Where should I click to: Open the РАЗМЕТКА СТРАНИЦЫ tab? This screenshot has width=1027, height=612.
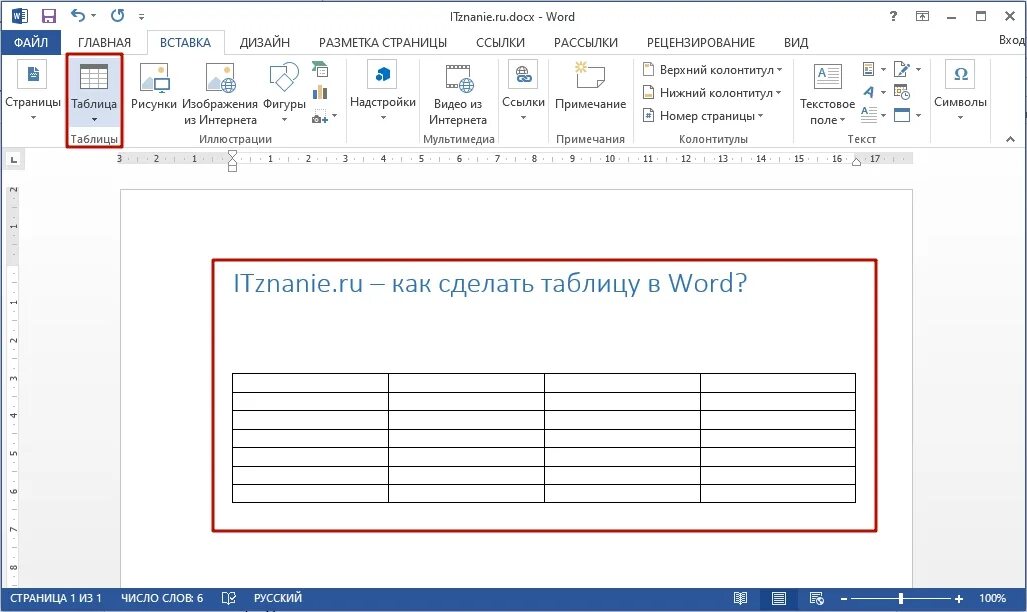pyautogui.click(x=383, y=43)
